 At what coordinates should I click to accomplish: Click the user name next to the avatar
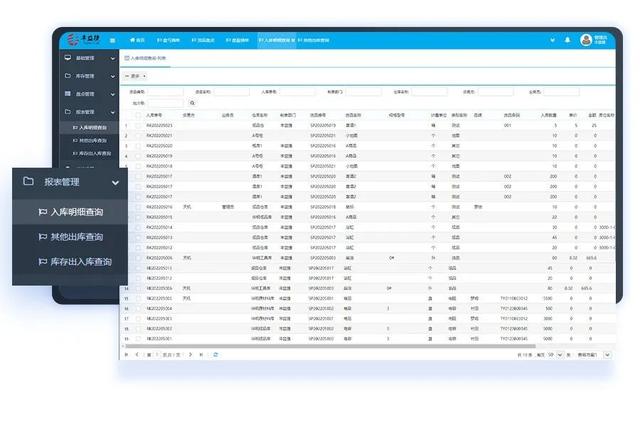600,40
